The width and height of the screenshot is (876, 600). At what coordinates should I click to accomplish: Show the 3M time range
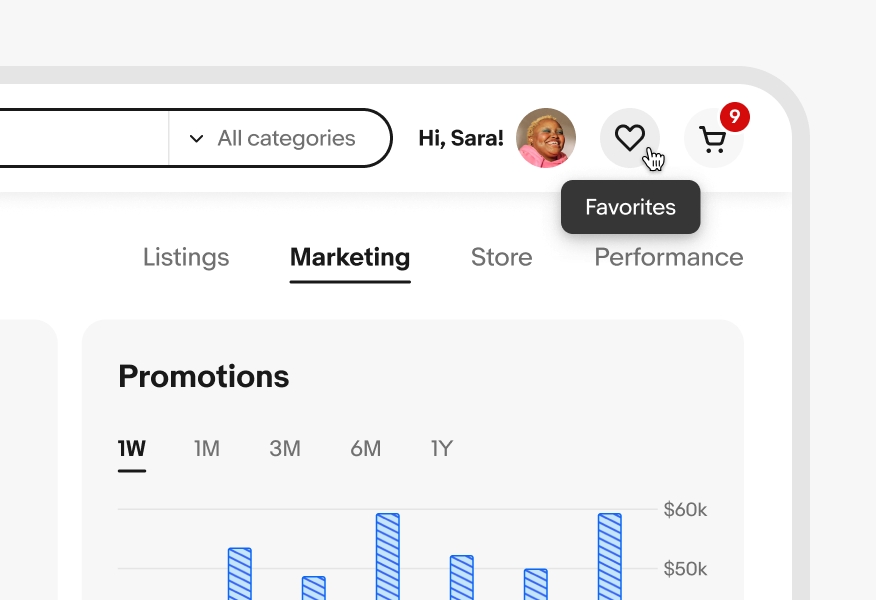(285, 449)
